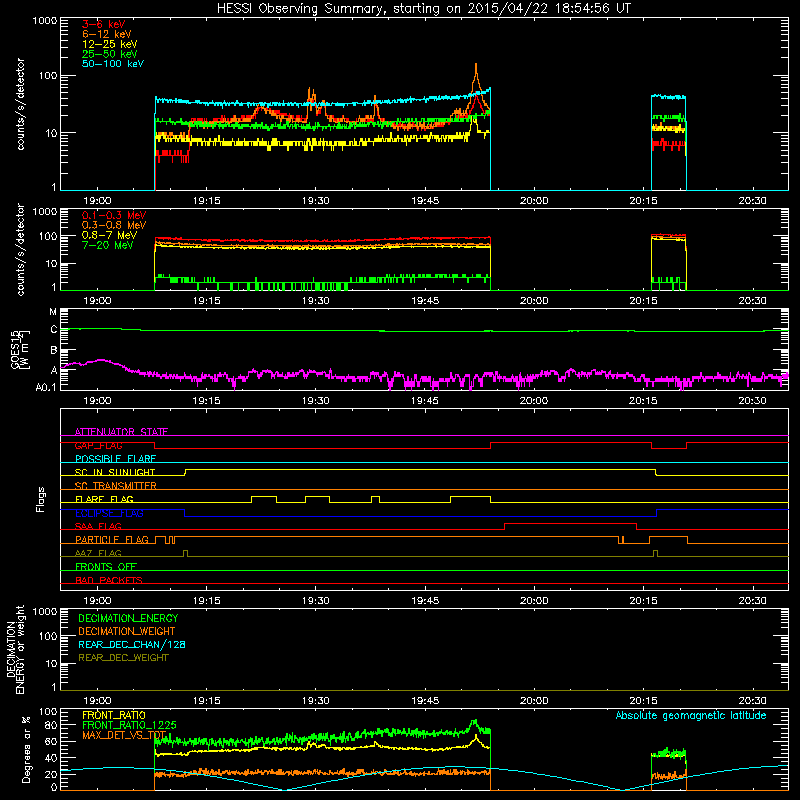Select the 0.1-0.3 MeV legend label

tap(114, 215)
